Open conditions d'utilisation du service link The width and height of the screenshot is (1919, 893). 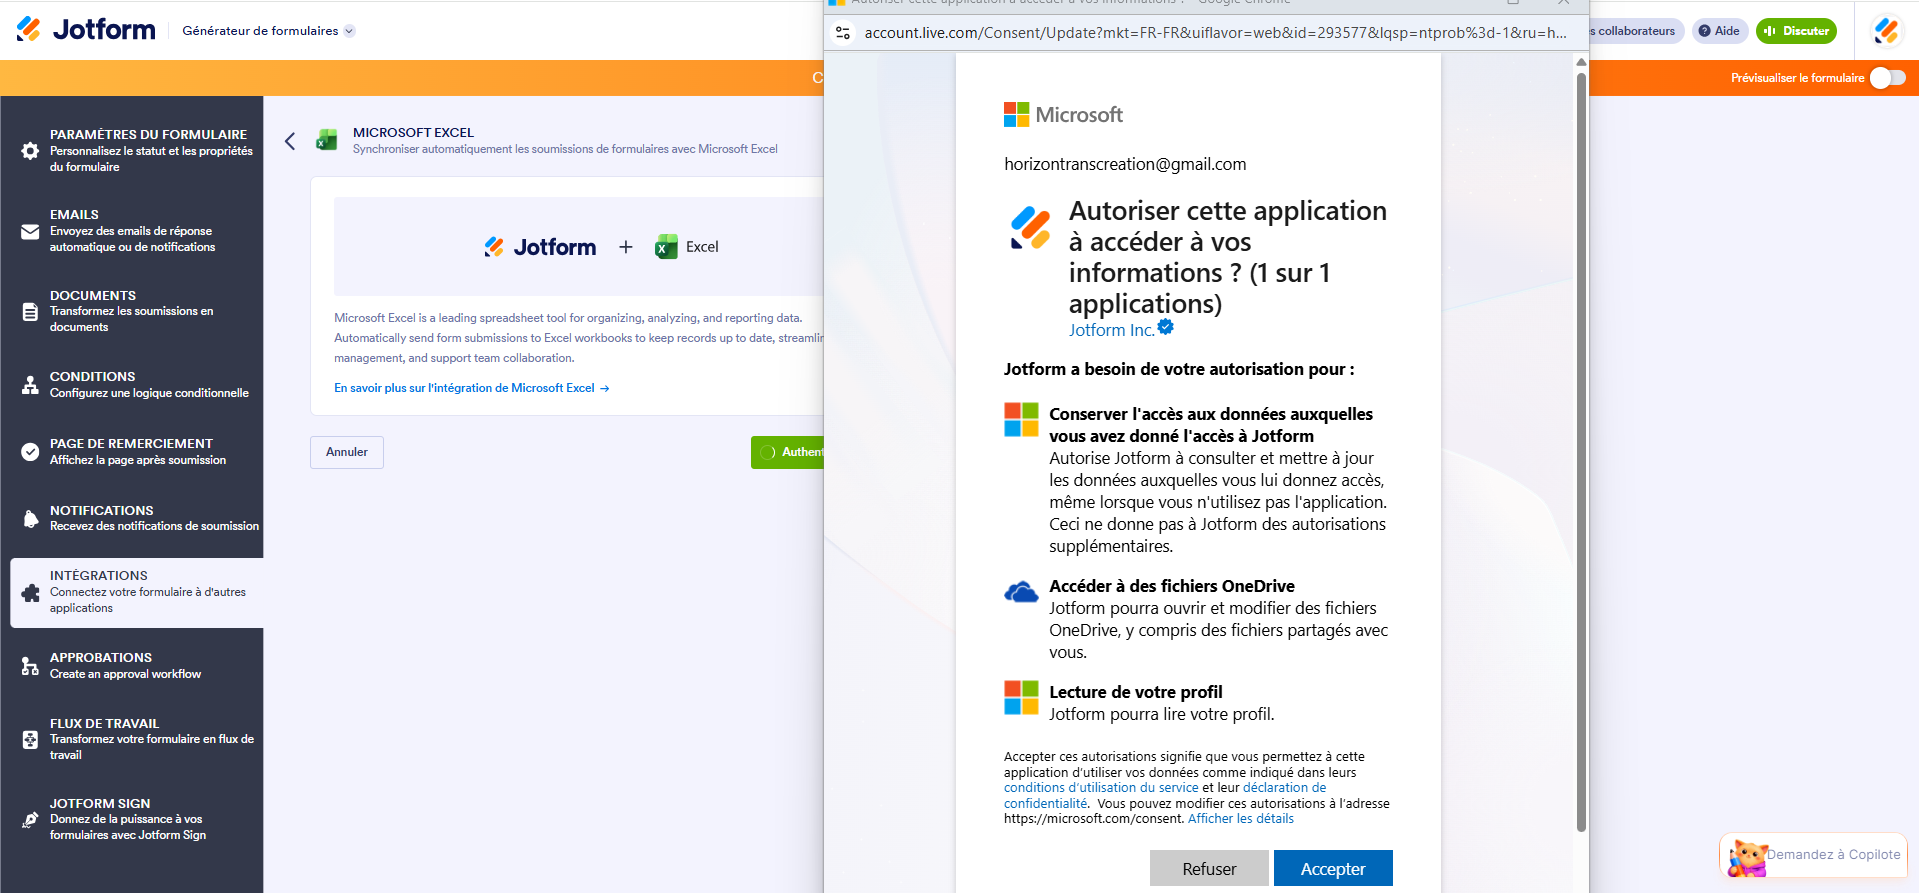click(x=1101, y=788)
